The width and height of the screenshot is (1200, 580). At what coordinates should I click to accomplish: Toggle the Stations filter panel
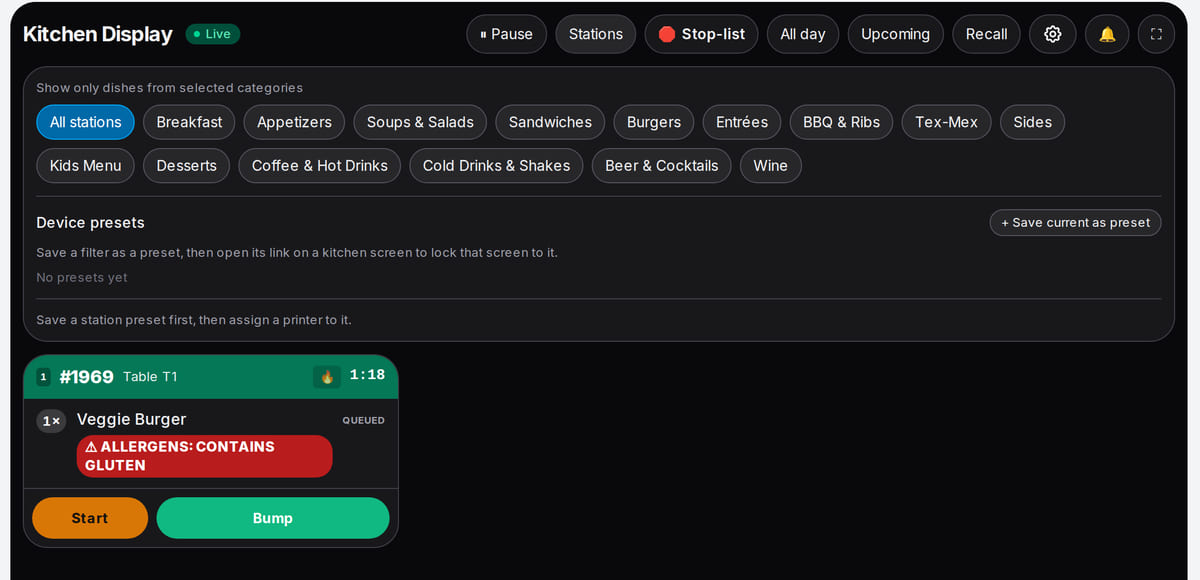596,34
